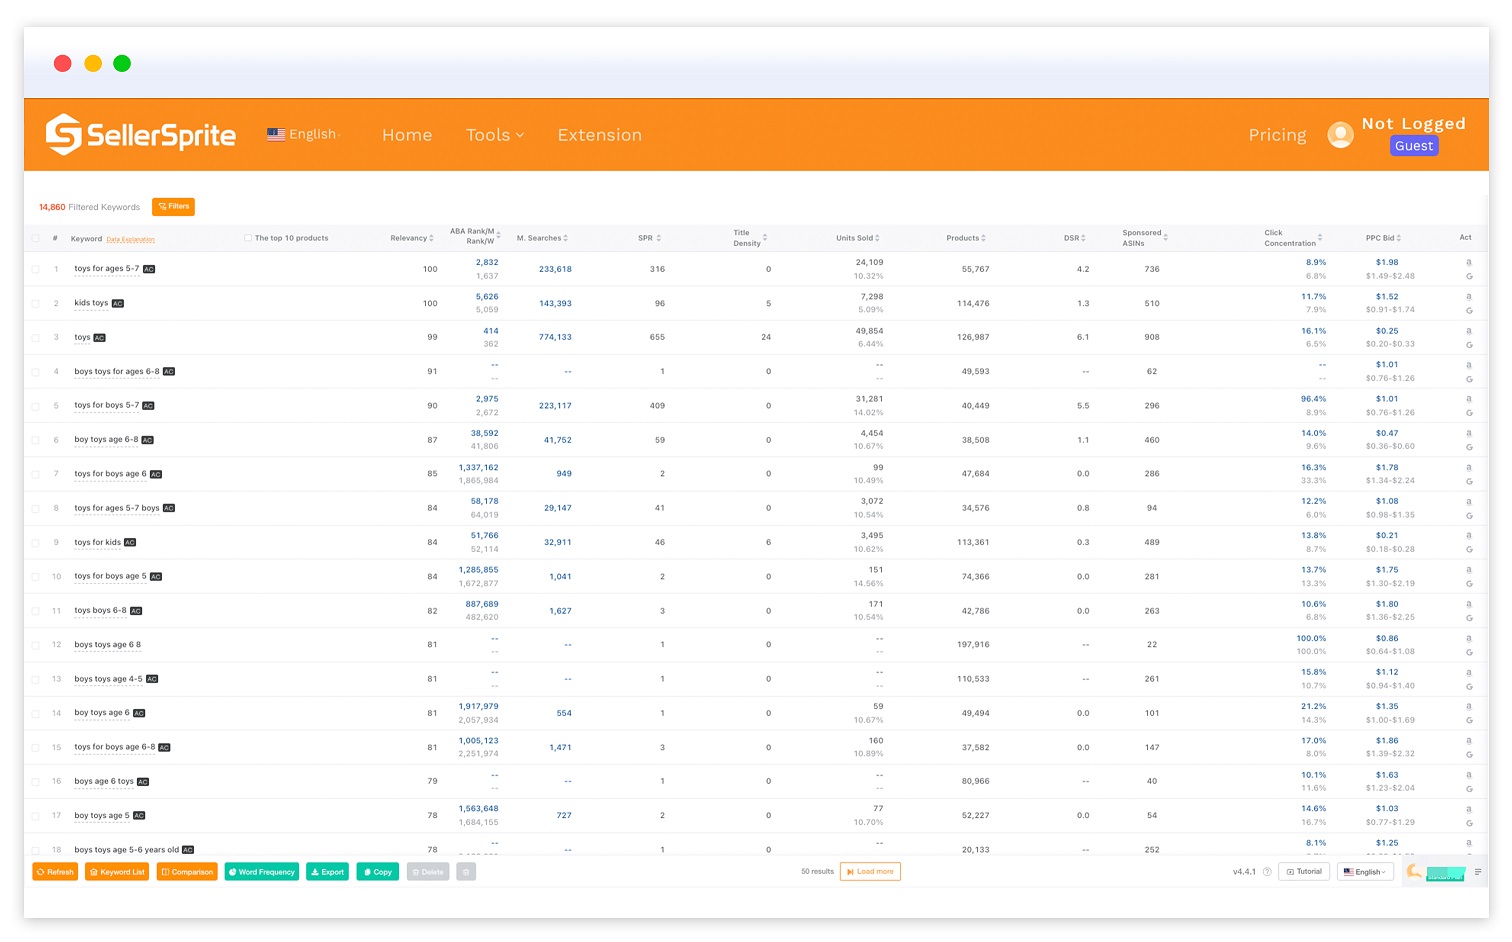Screen dimensions: 1512x942
Task: Click the moon icon in bottom bar
Action: tap(1414, 871)
